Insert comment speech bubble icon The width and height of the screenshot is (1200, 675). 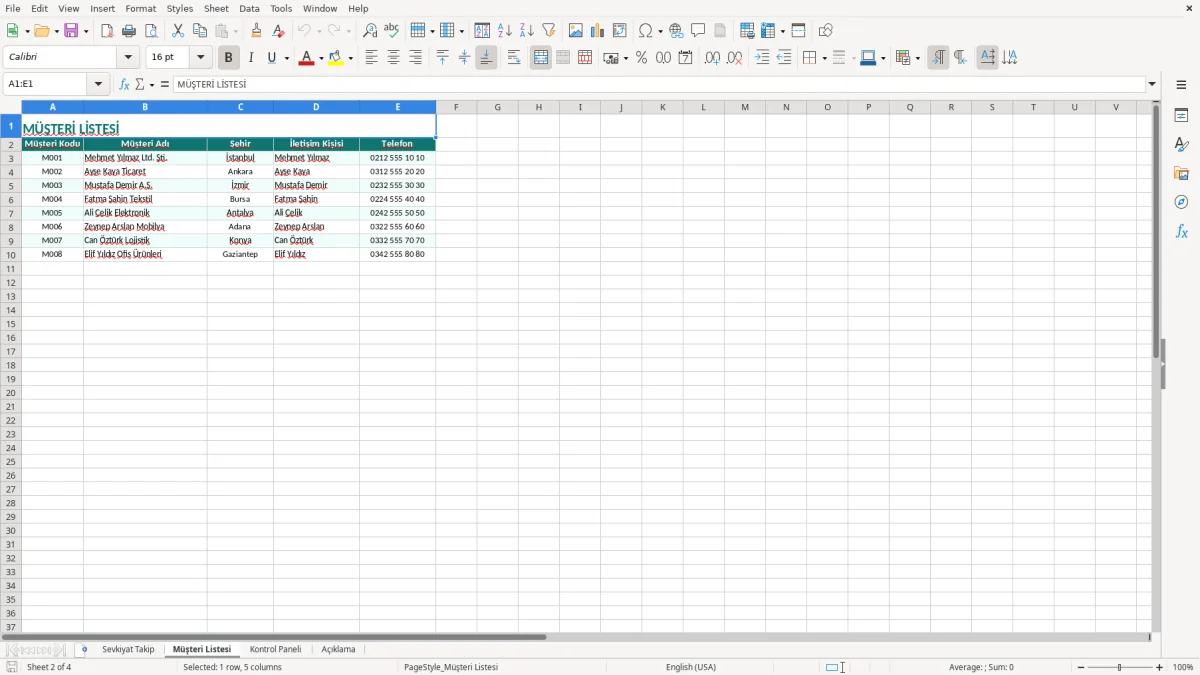[698, 31]
